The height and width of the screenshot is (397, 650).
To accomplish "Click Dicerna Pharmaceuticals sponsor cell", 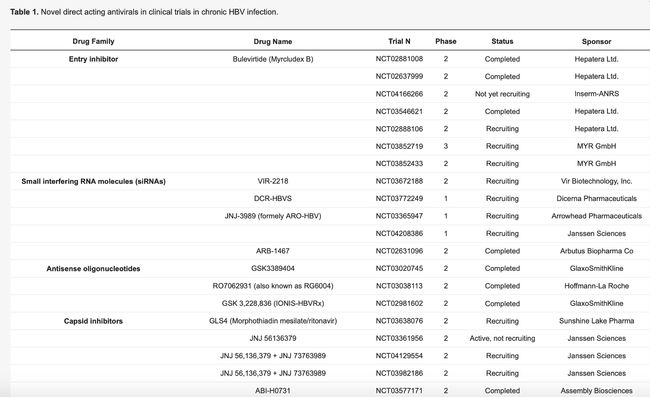I will [x=597, y=198].
